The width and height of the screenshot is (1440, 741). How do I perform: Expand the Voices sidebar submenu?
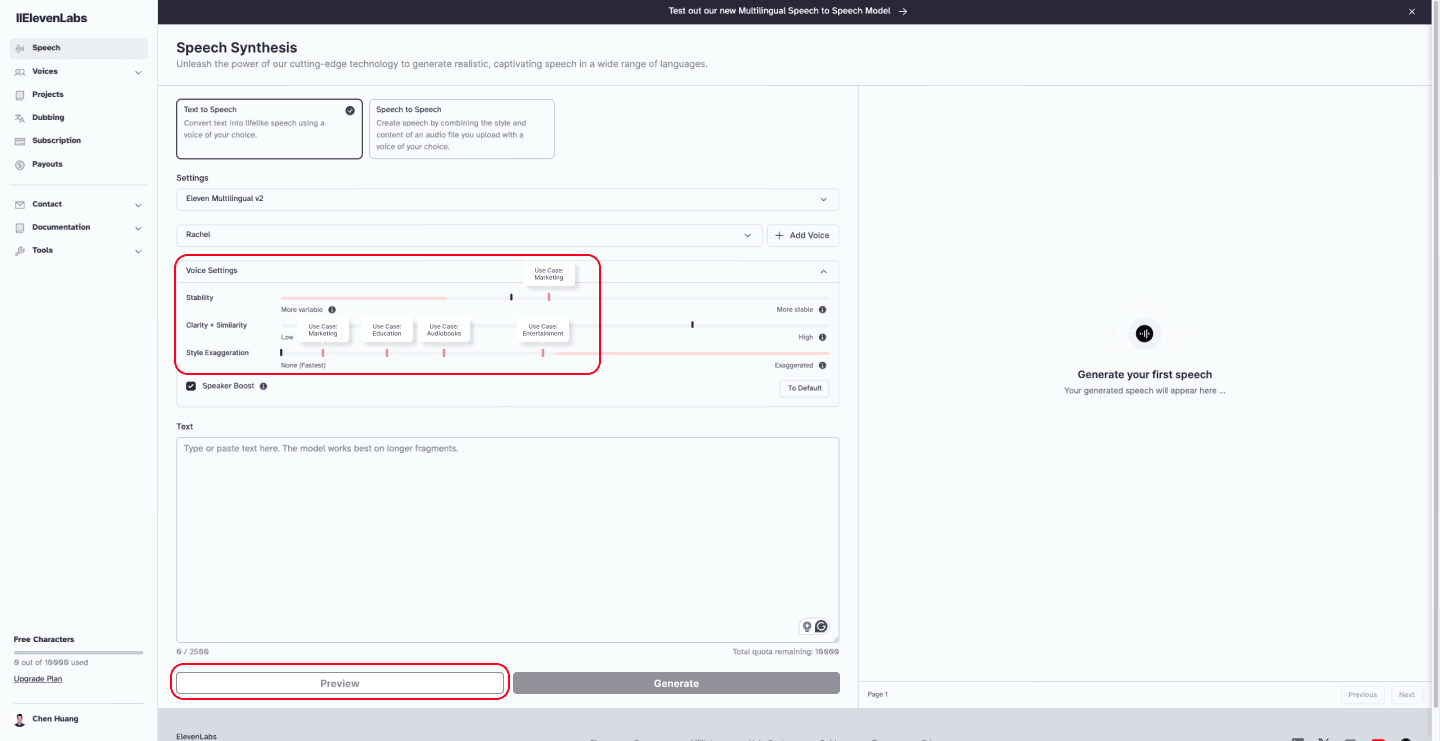click(x=138, y=72)
